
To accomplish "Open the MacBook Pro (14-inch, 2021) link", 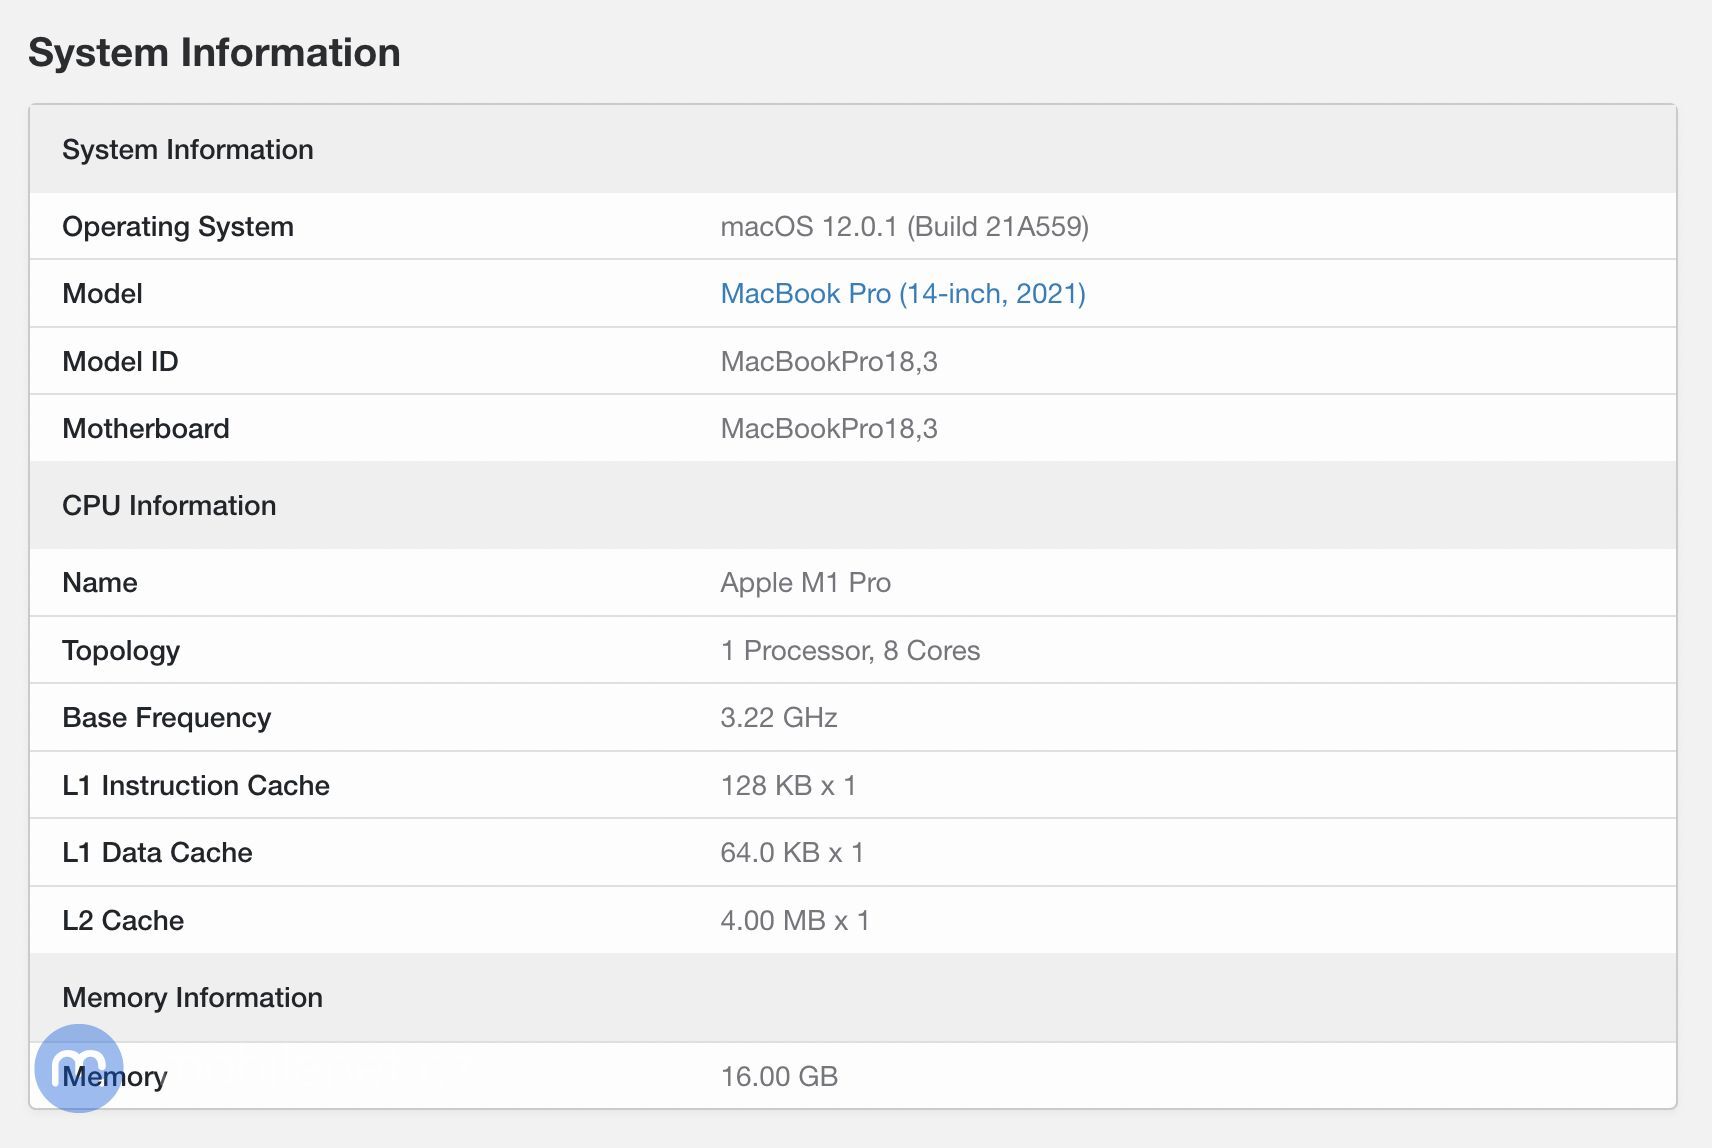I will pyautogui.click(x=902, y=293).
